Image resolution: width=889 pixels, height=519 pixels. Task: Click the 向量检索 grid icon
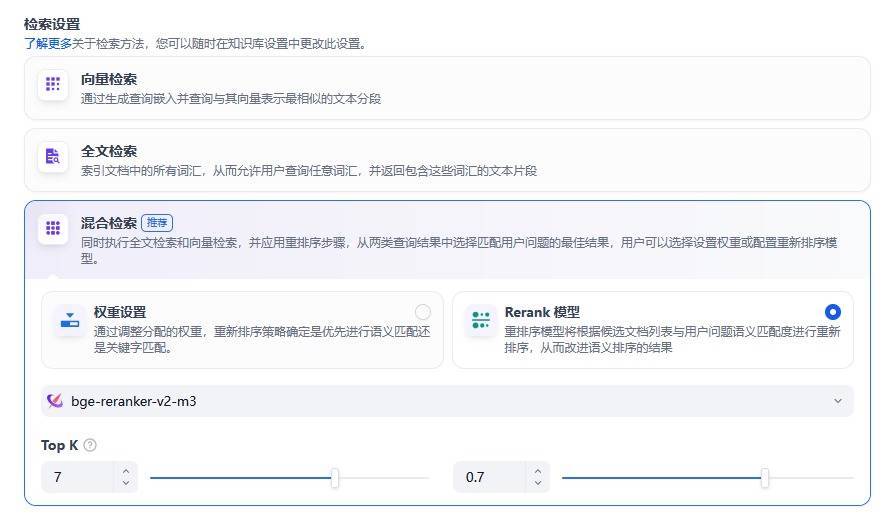pyautogui.click(x=53, y=85)
